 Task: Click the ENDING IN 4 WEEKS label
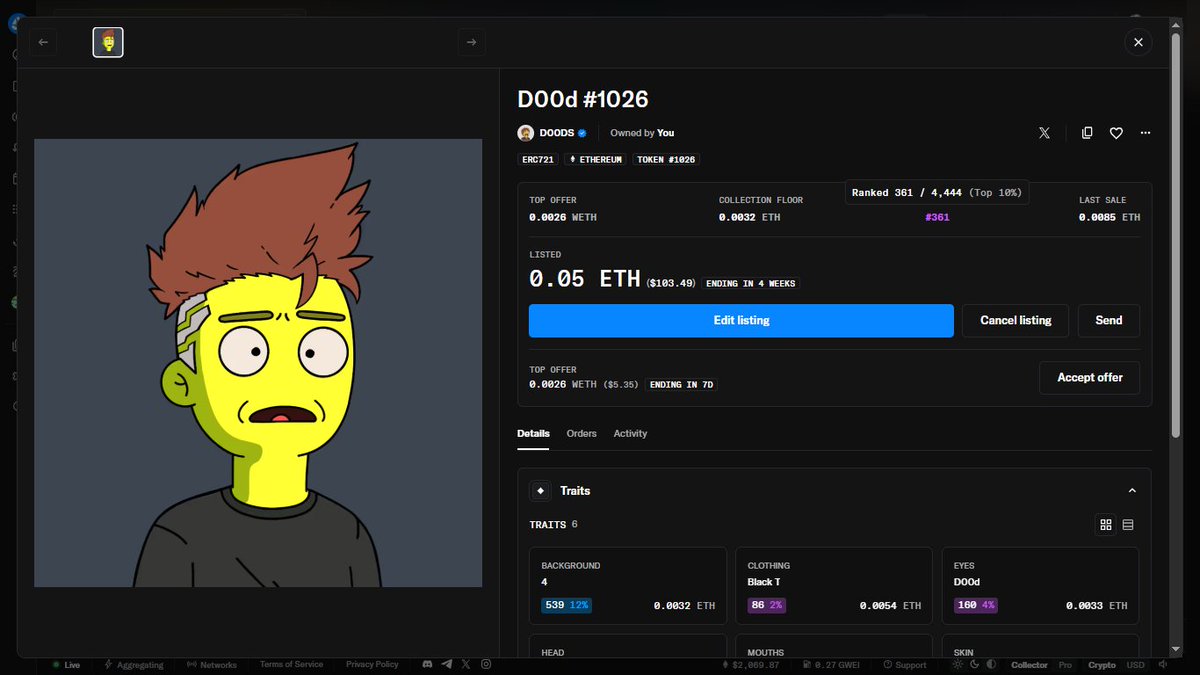(x=751, y=284)
